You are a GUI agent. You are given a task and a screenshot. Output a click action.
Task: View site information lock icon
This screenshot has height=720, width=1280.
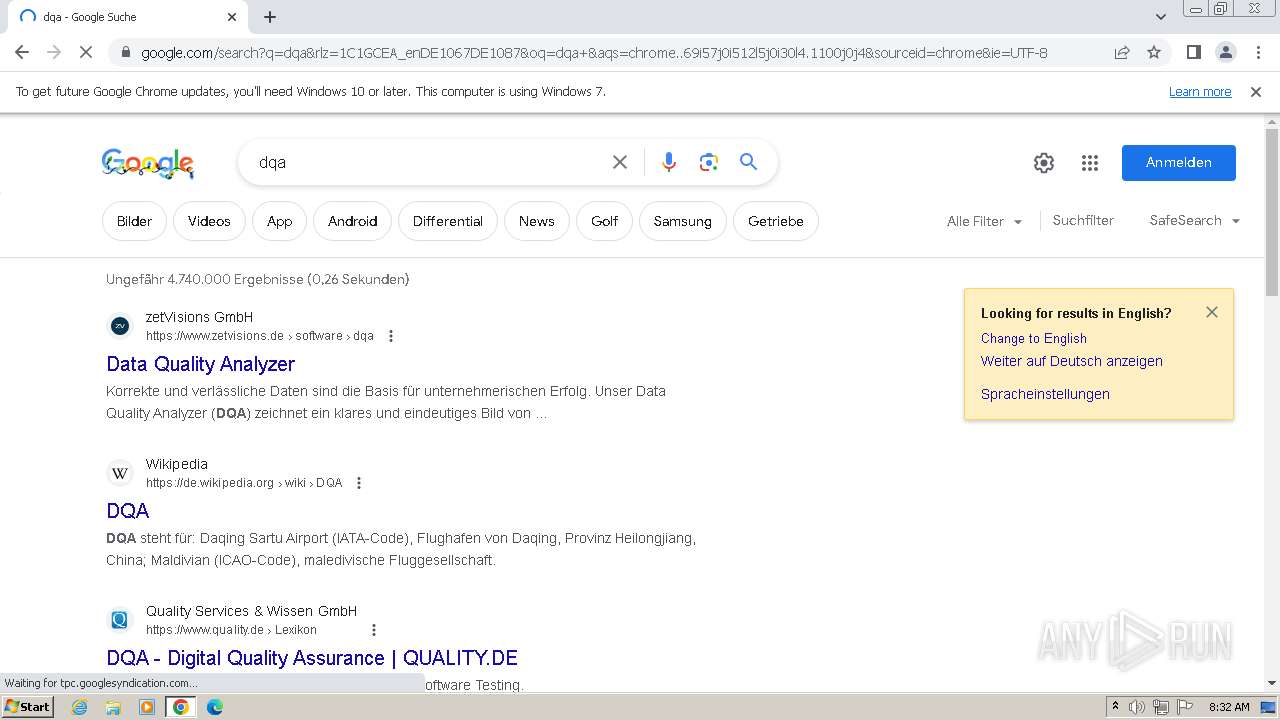point(124,53)
